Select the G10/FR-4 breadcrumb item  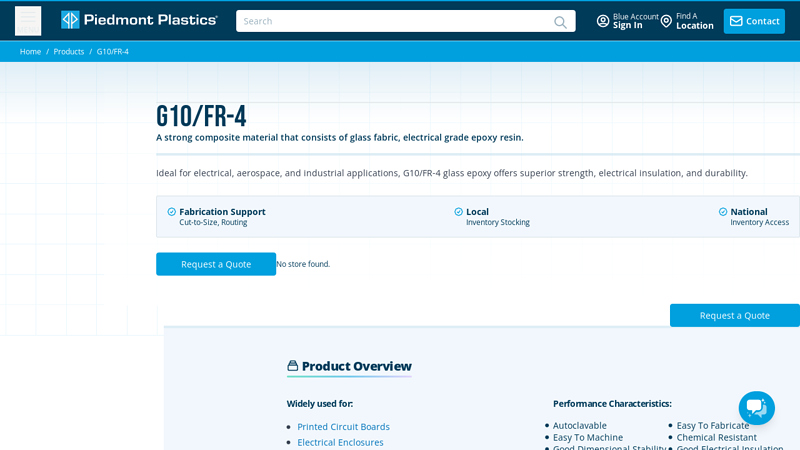coord(112,52)
